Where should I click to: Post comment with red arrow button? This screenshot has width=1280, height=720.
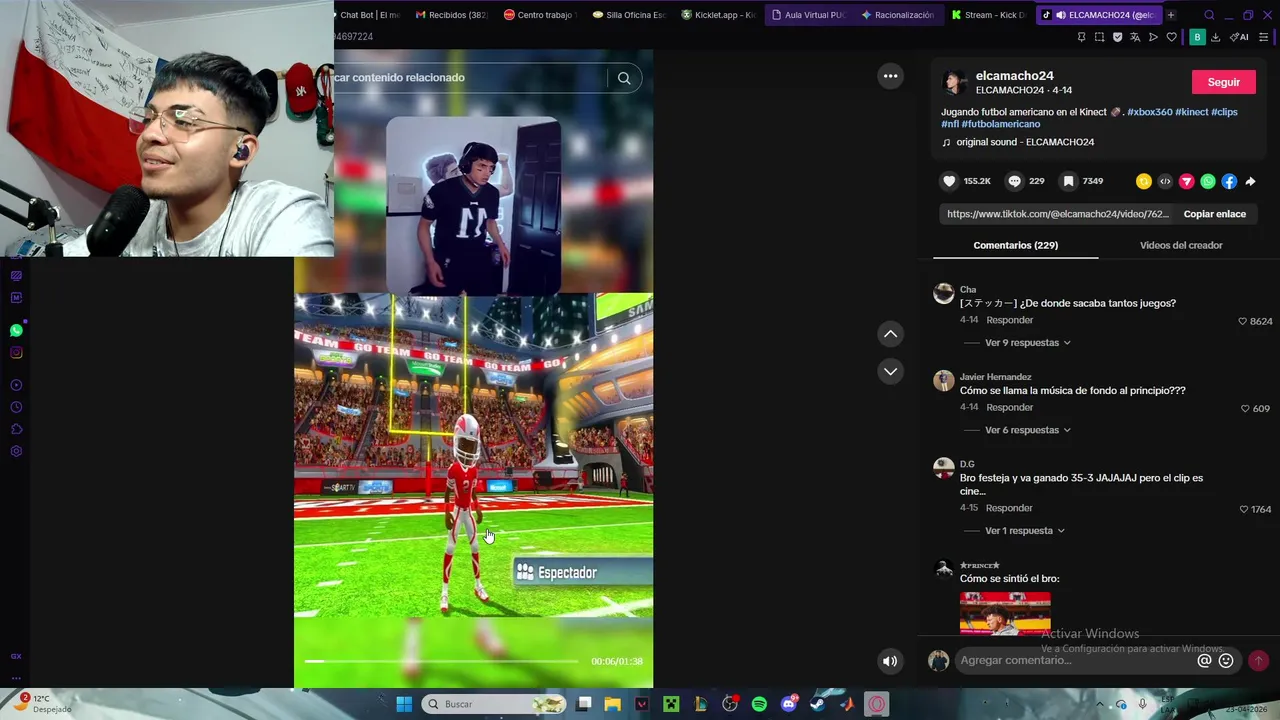pyautogui.click(x=1258, y=660)
